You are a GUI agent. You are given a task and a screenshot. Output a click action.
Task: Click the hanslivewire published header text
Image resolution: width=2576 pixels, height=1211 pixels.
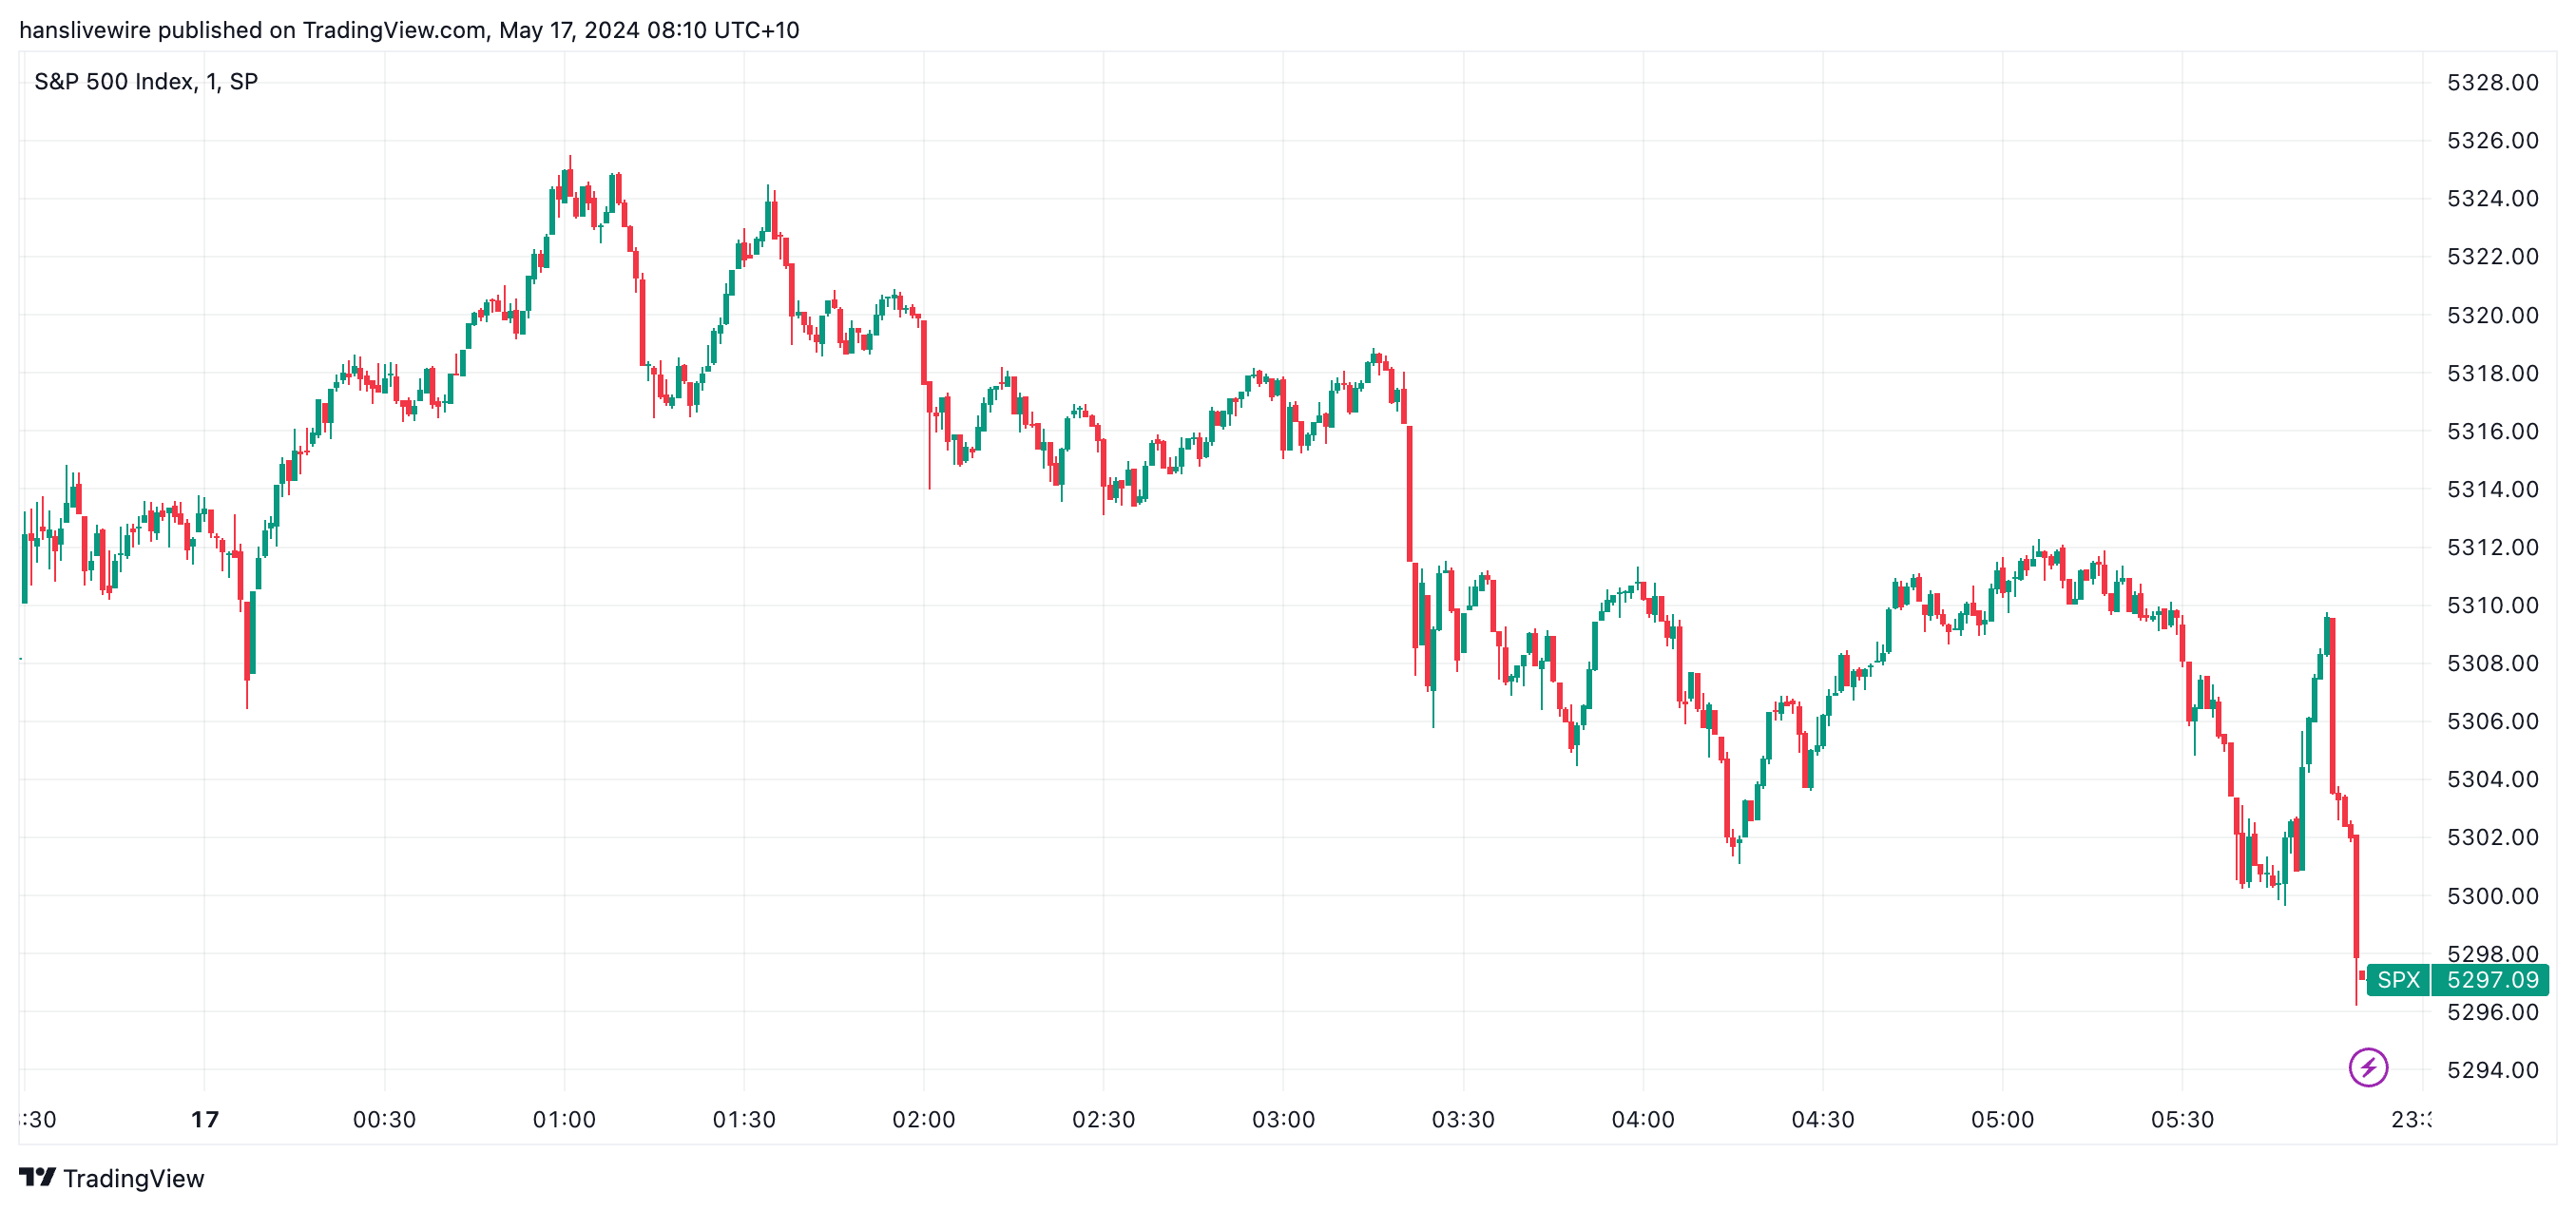409,30
